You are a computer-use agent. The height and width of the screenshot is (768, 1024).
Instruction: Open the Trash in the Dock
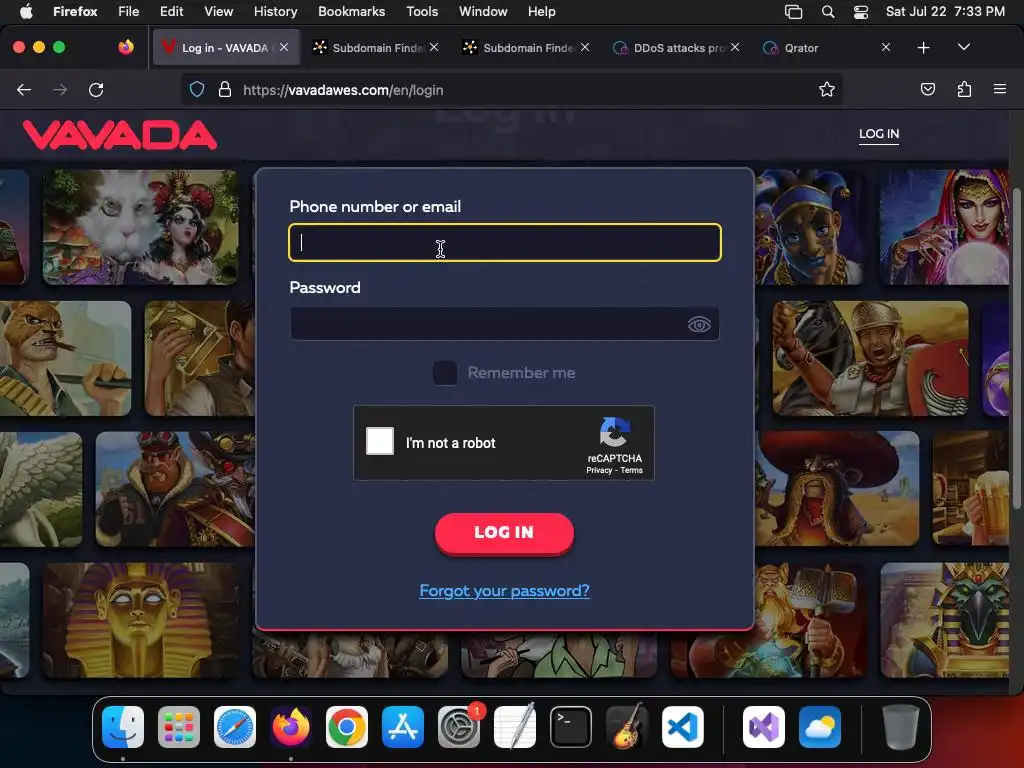pos(901,727)
